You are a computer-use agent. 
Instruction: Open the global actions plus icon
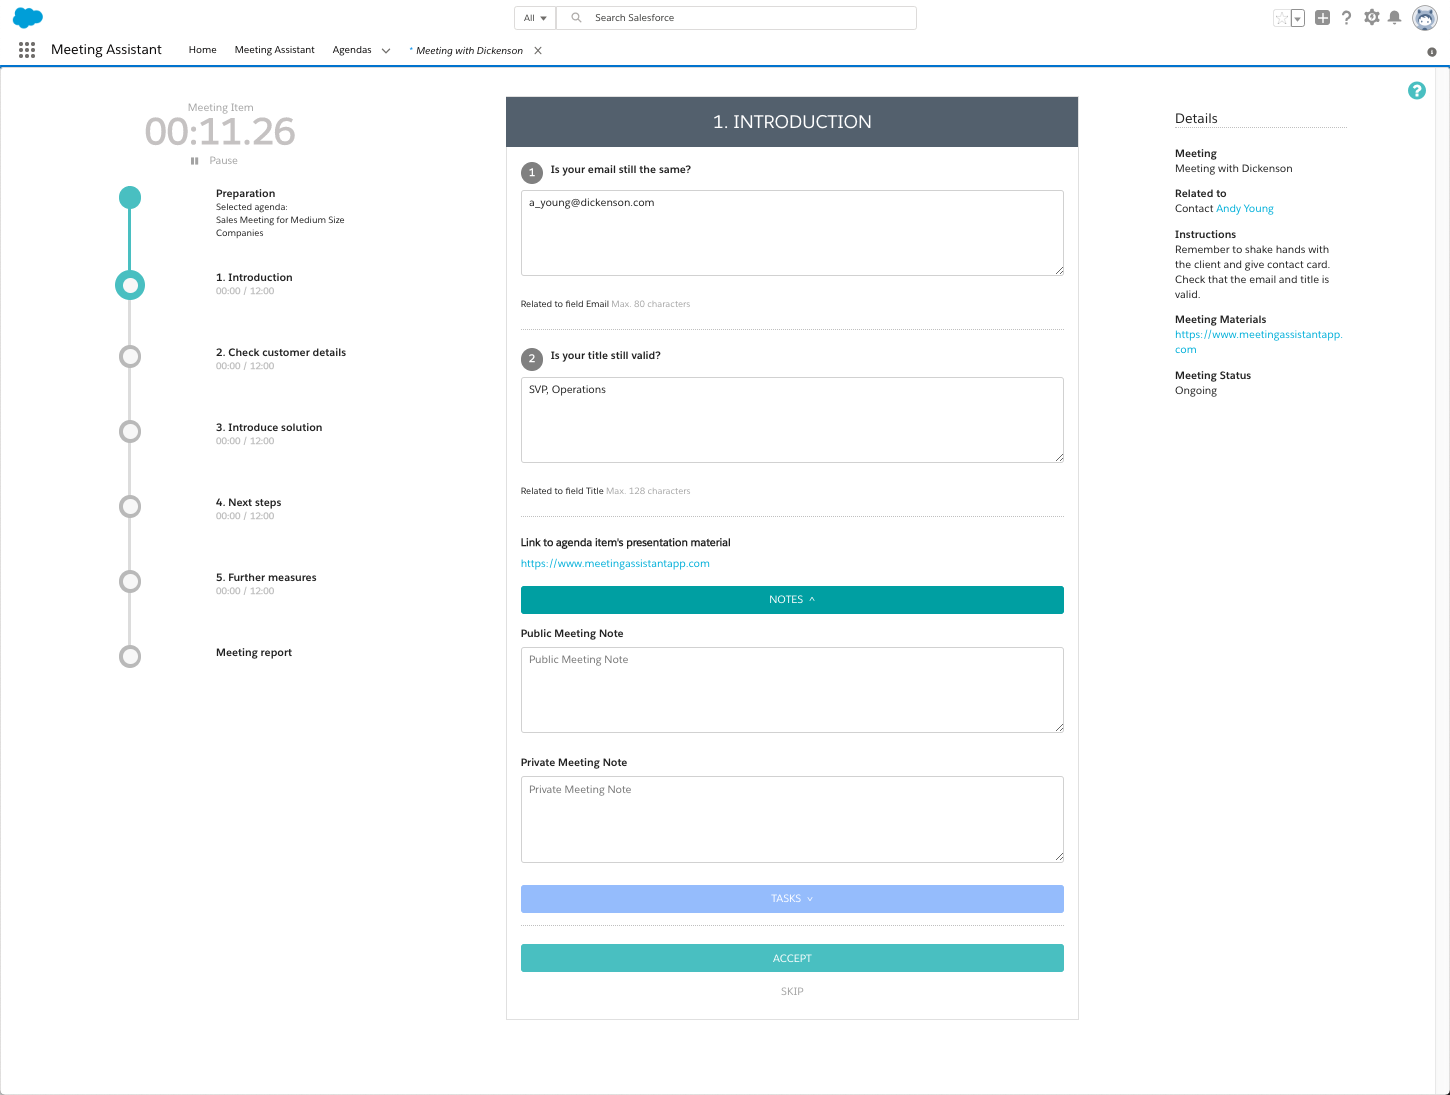click(x=1322, y=17)
